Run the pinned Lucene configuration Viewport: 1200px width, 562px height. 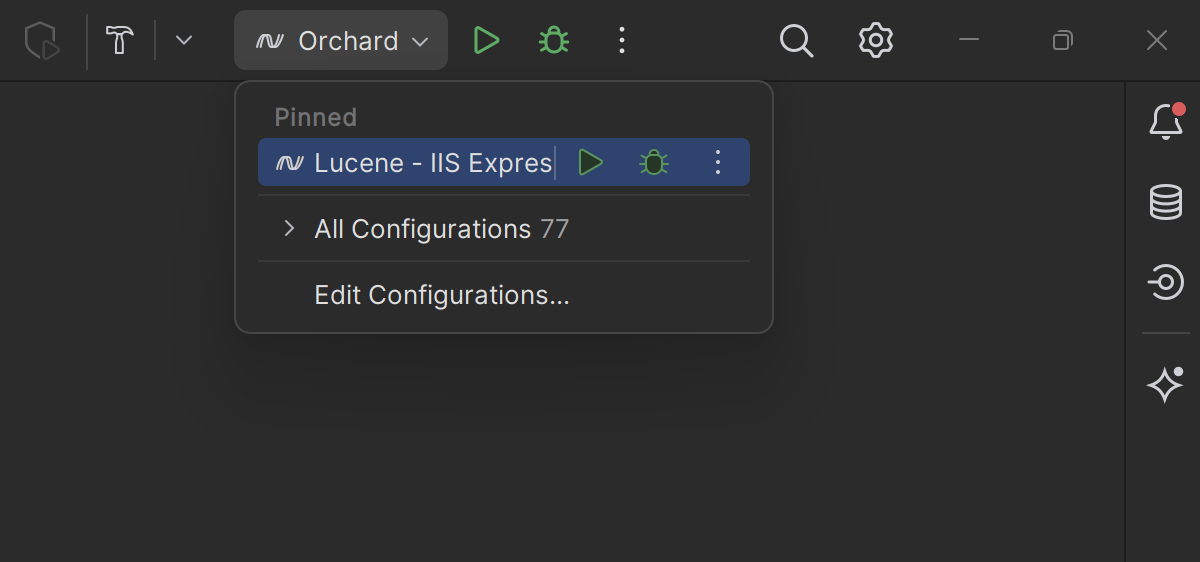pos(591,163)
